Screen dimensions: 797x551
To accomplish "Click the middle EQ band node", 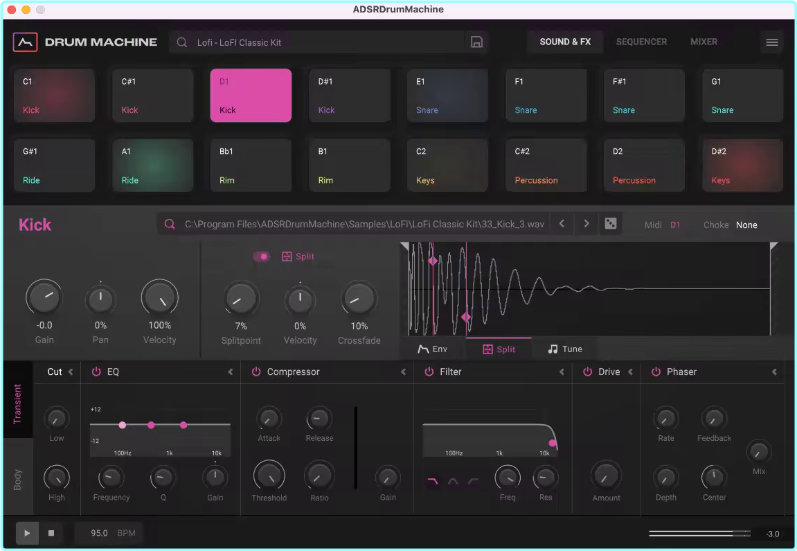I will pyautogui.click(x=151, y=425).
